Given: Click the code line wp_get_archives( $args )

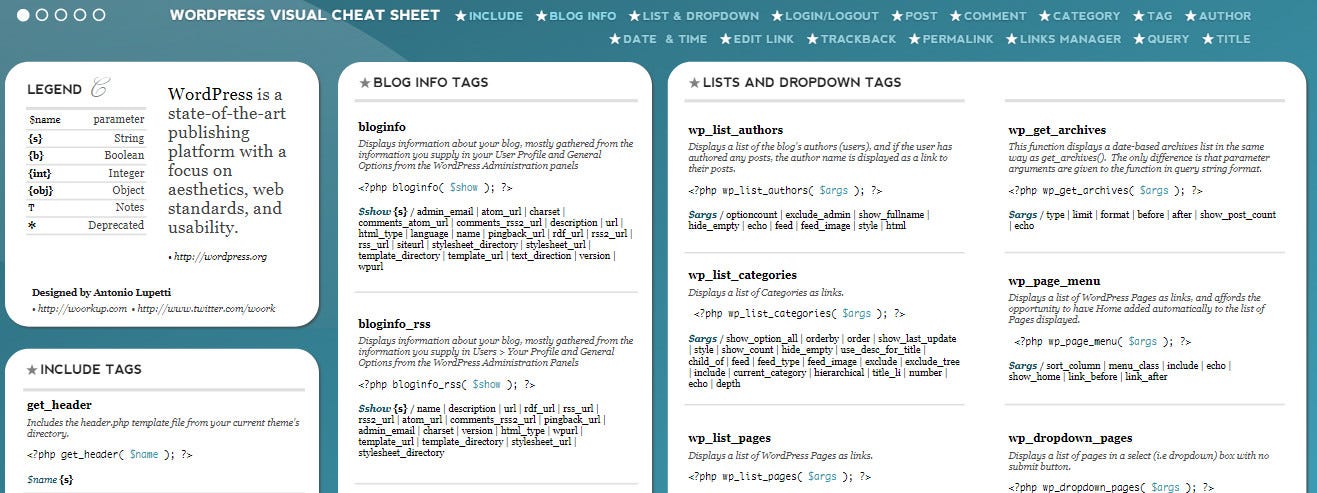Looking at the screenshot, I should coord(1106,190).
